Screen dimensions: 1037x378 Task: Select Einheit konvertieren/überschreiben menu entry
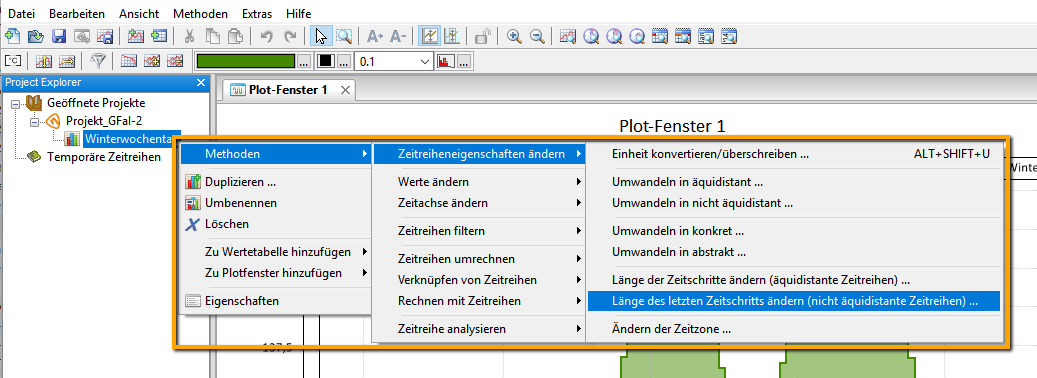(794, 154)
